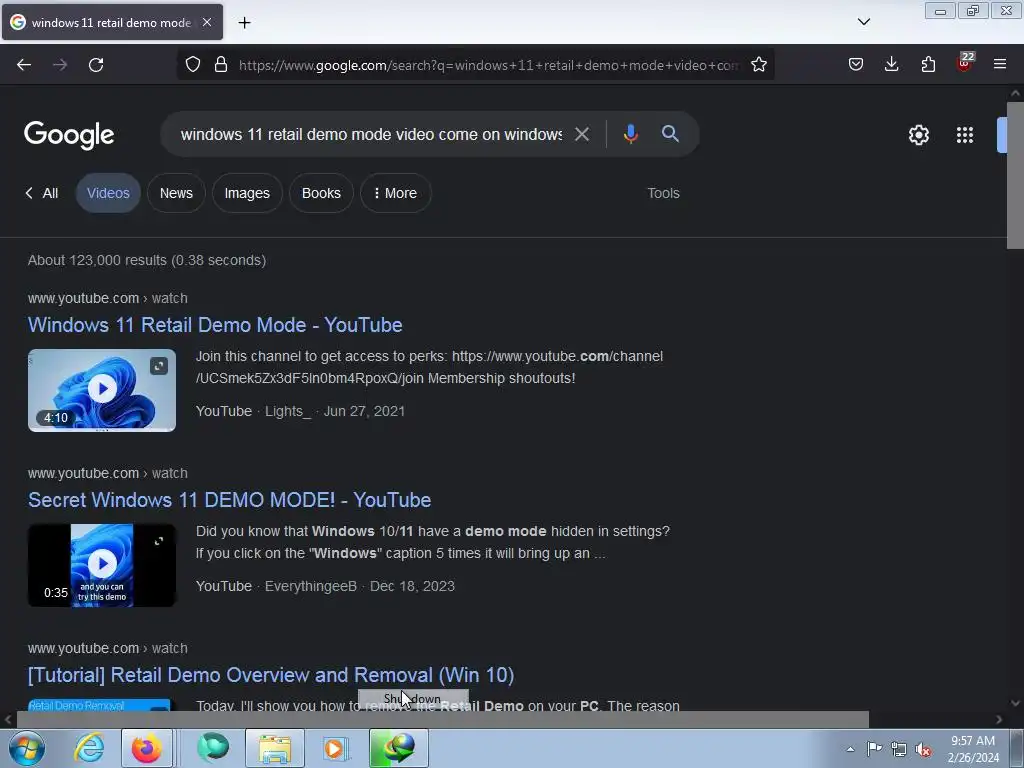
Task: Play the 0:35 demo mode video thumbnail
Action: click(102, 565)
